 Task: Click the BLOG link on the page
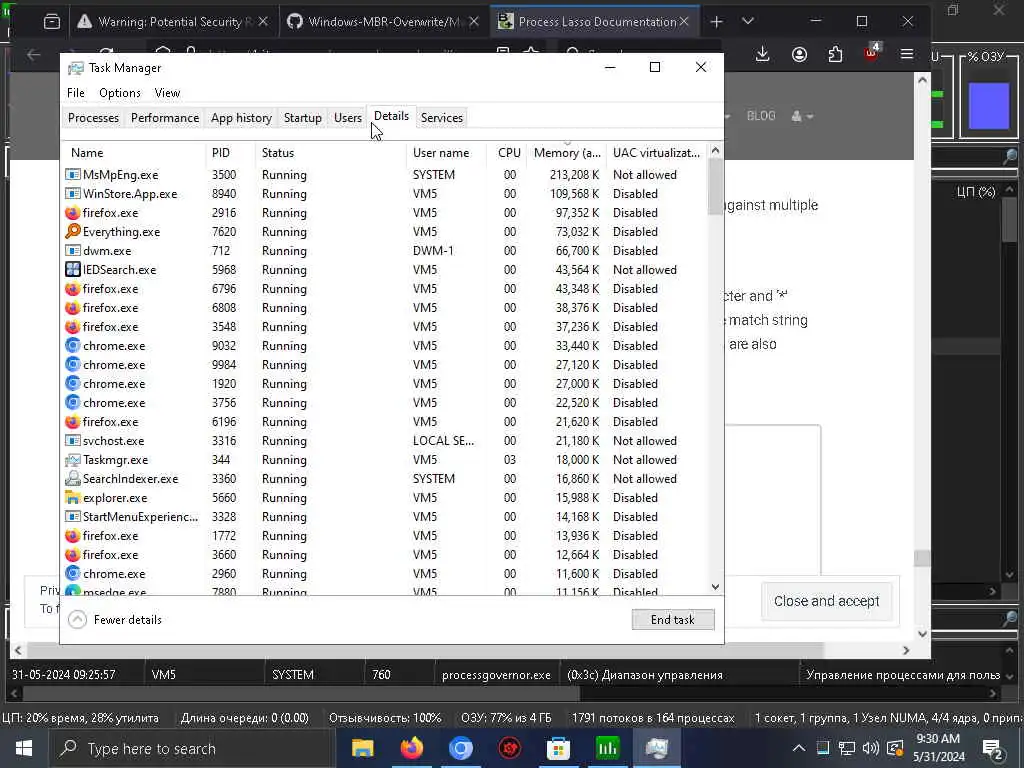761,116
